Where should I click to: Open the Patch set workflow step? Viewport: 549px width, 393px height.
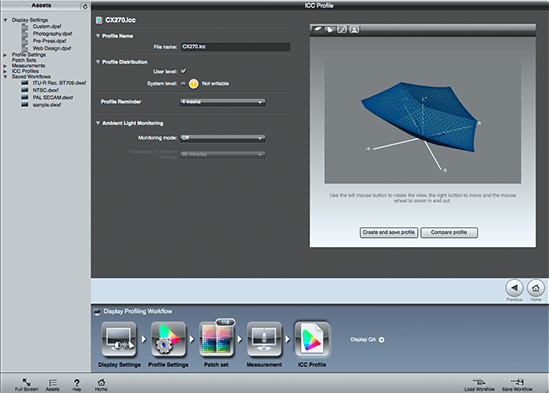(x=216, y=339)
